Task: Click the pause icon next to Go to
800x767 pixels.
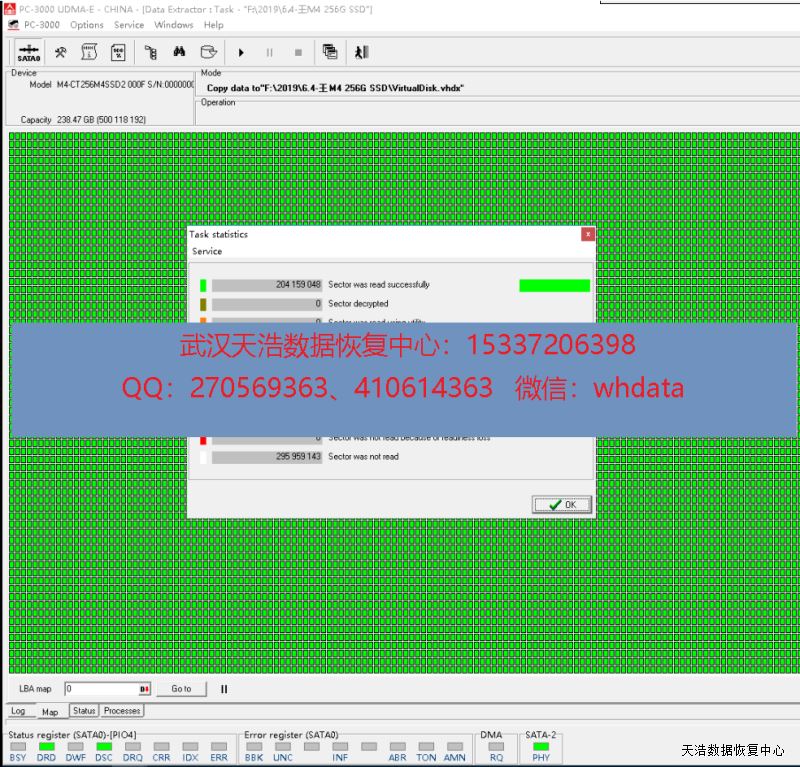Action: pos(224,689)
